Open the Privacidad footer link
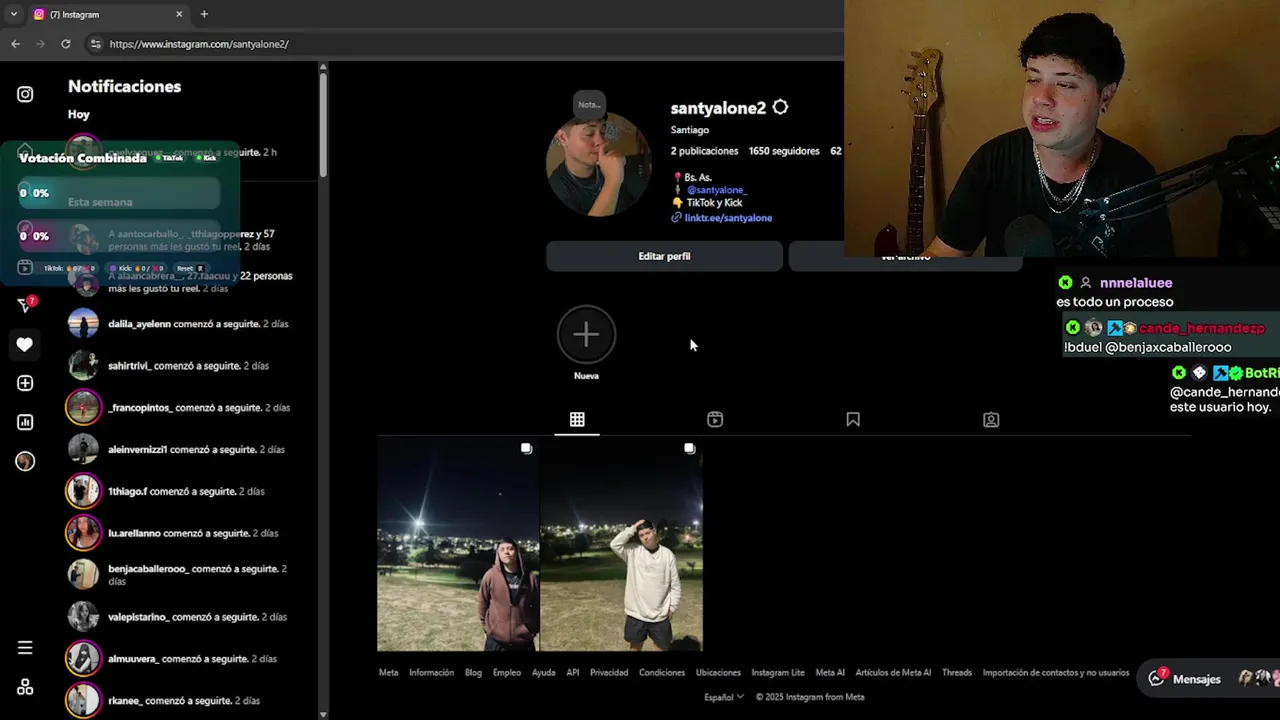1280x720 pixels. [609, 673]
